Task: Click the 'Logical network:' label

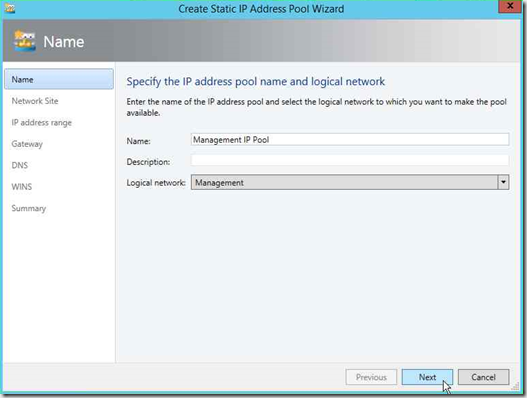Action: 156,183
